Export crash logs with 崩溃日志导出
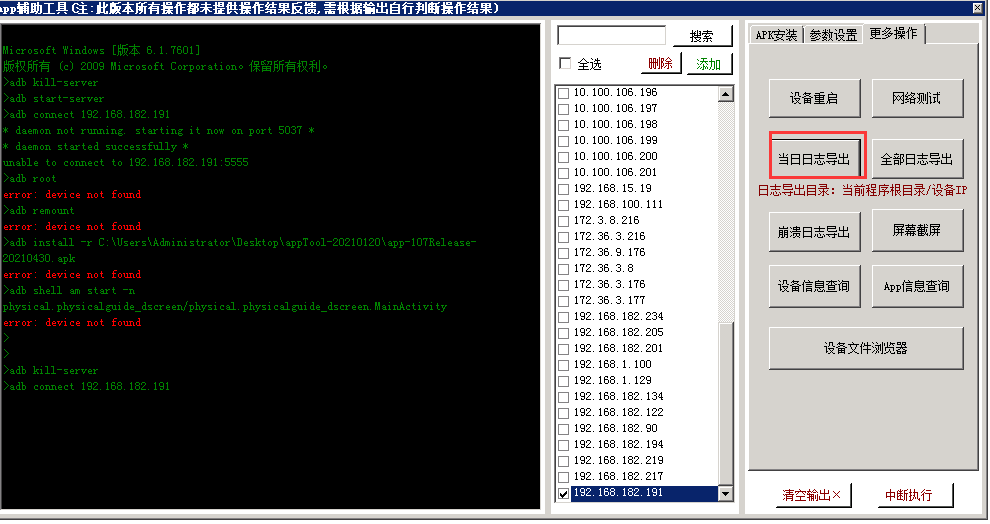The height and width of the screenshot is (524, 990). pyautogui.click(x=814, y=232)
